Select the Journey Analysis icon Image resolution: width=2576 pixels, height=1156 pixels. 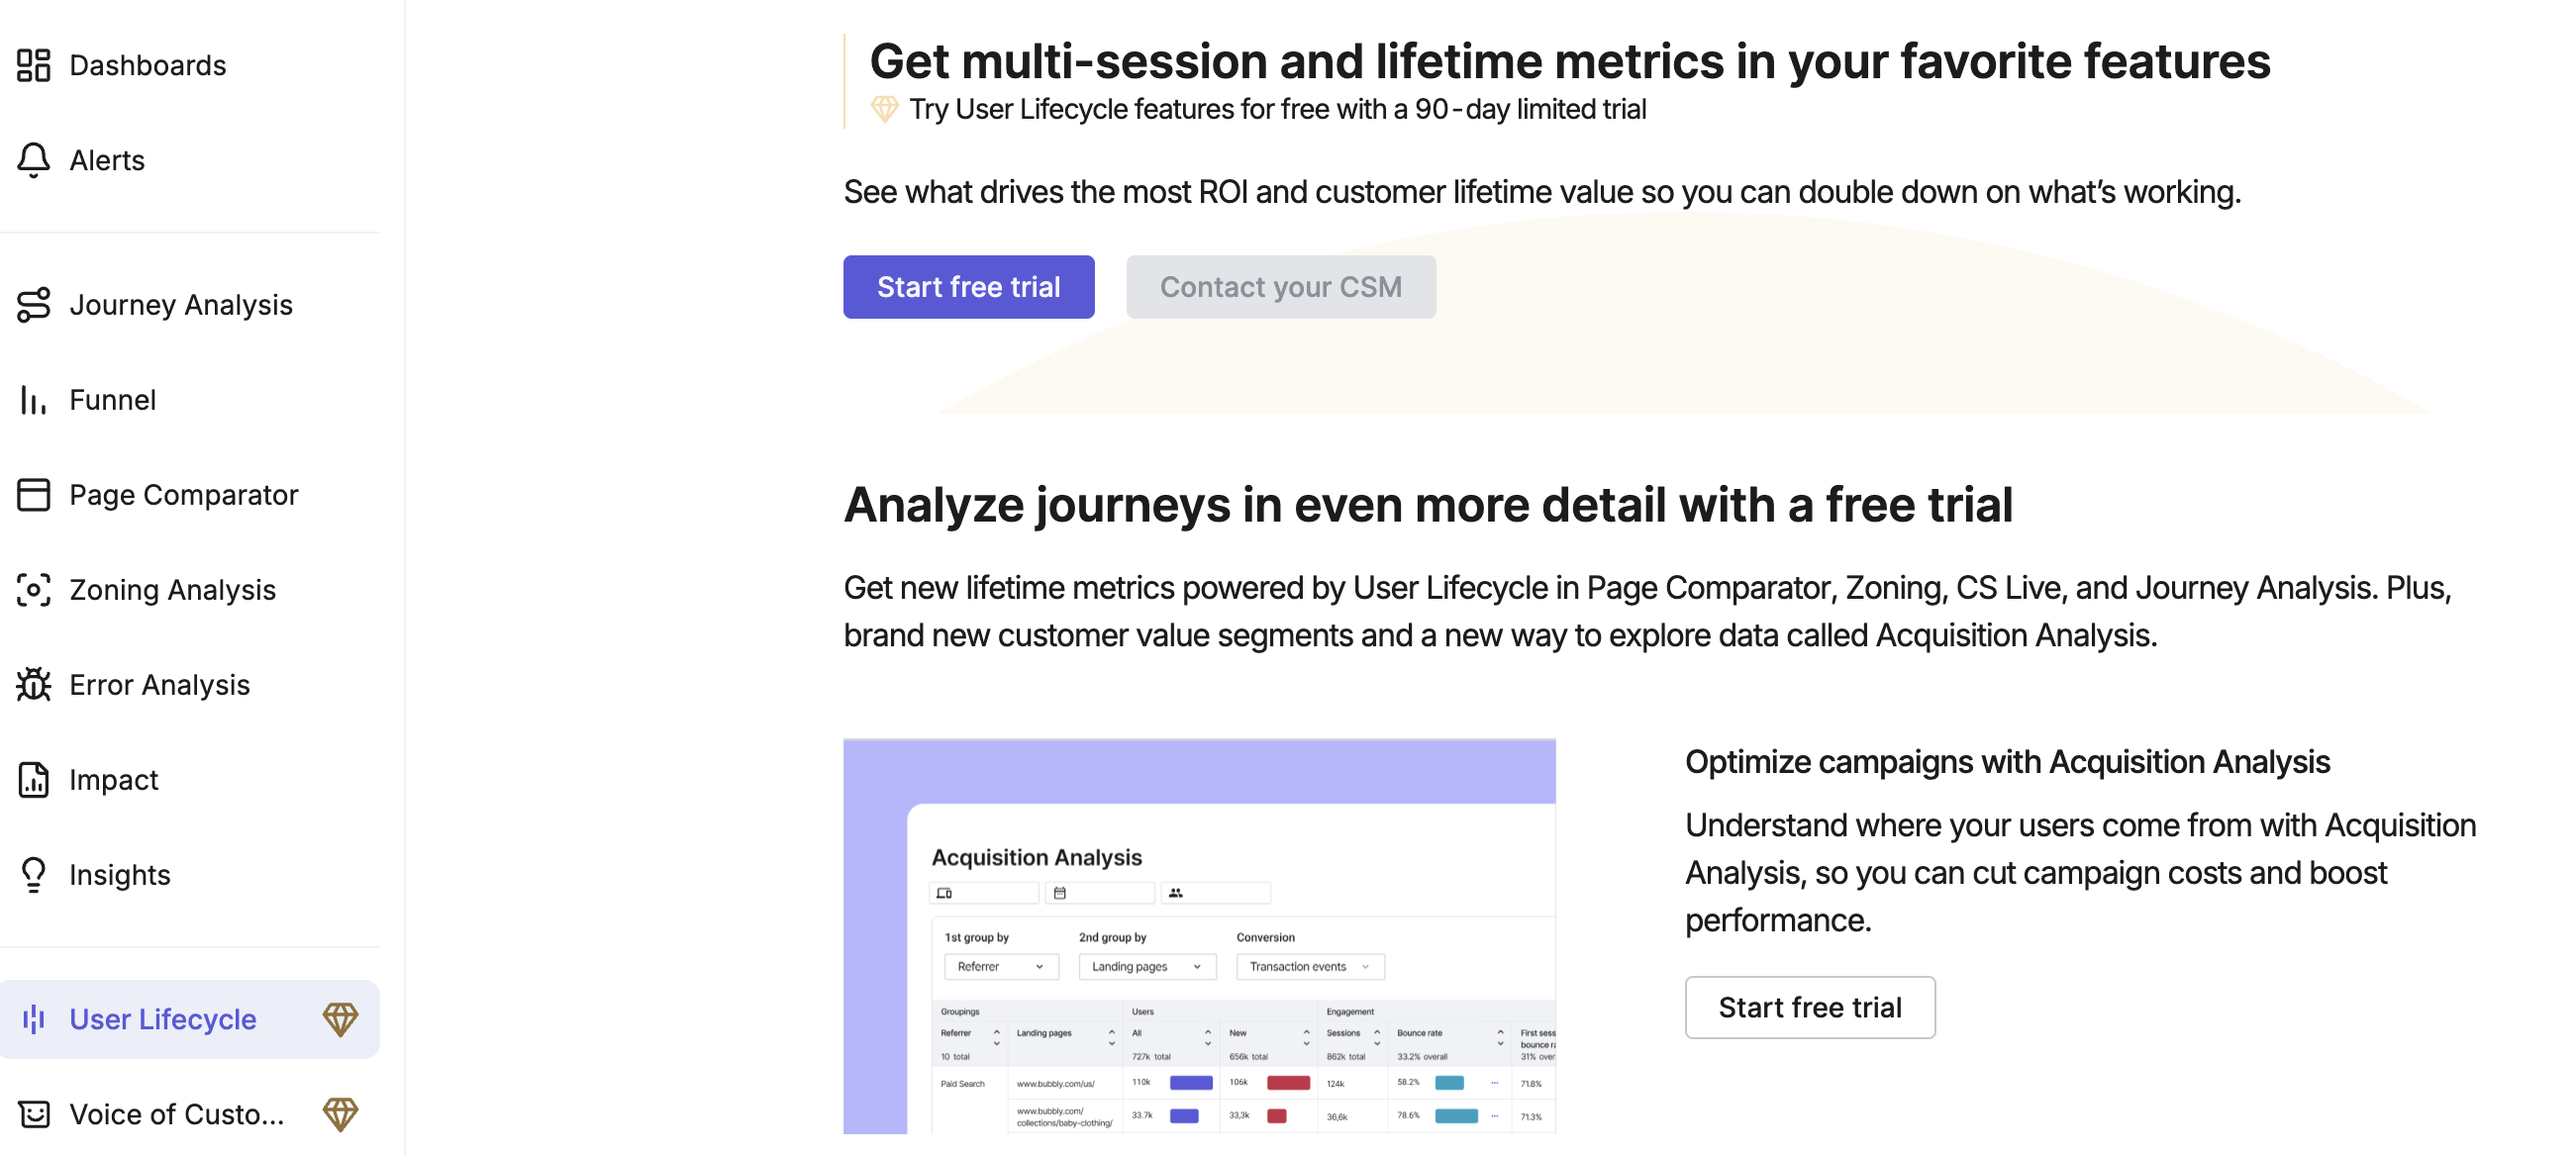pyautogui.click(x=34, y=305)
